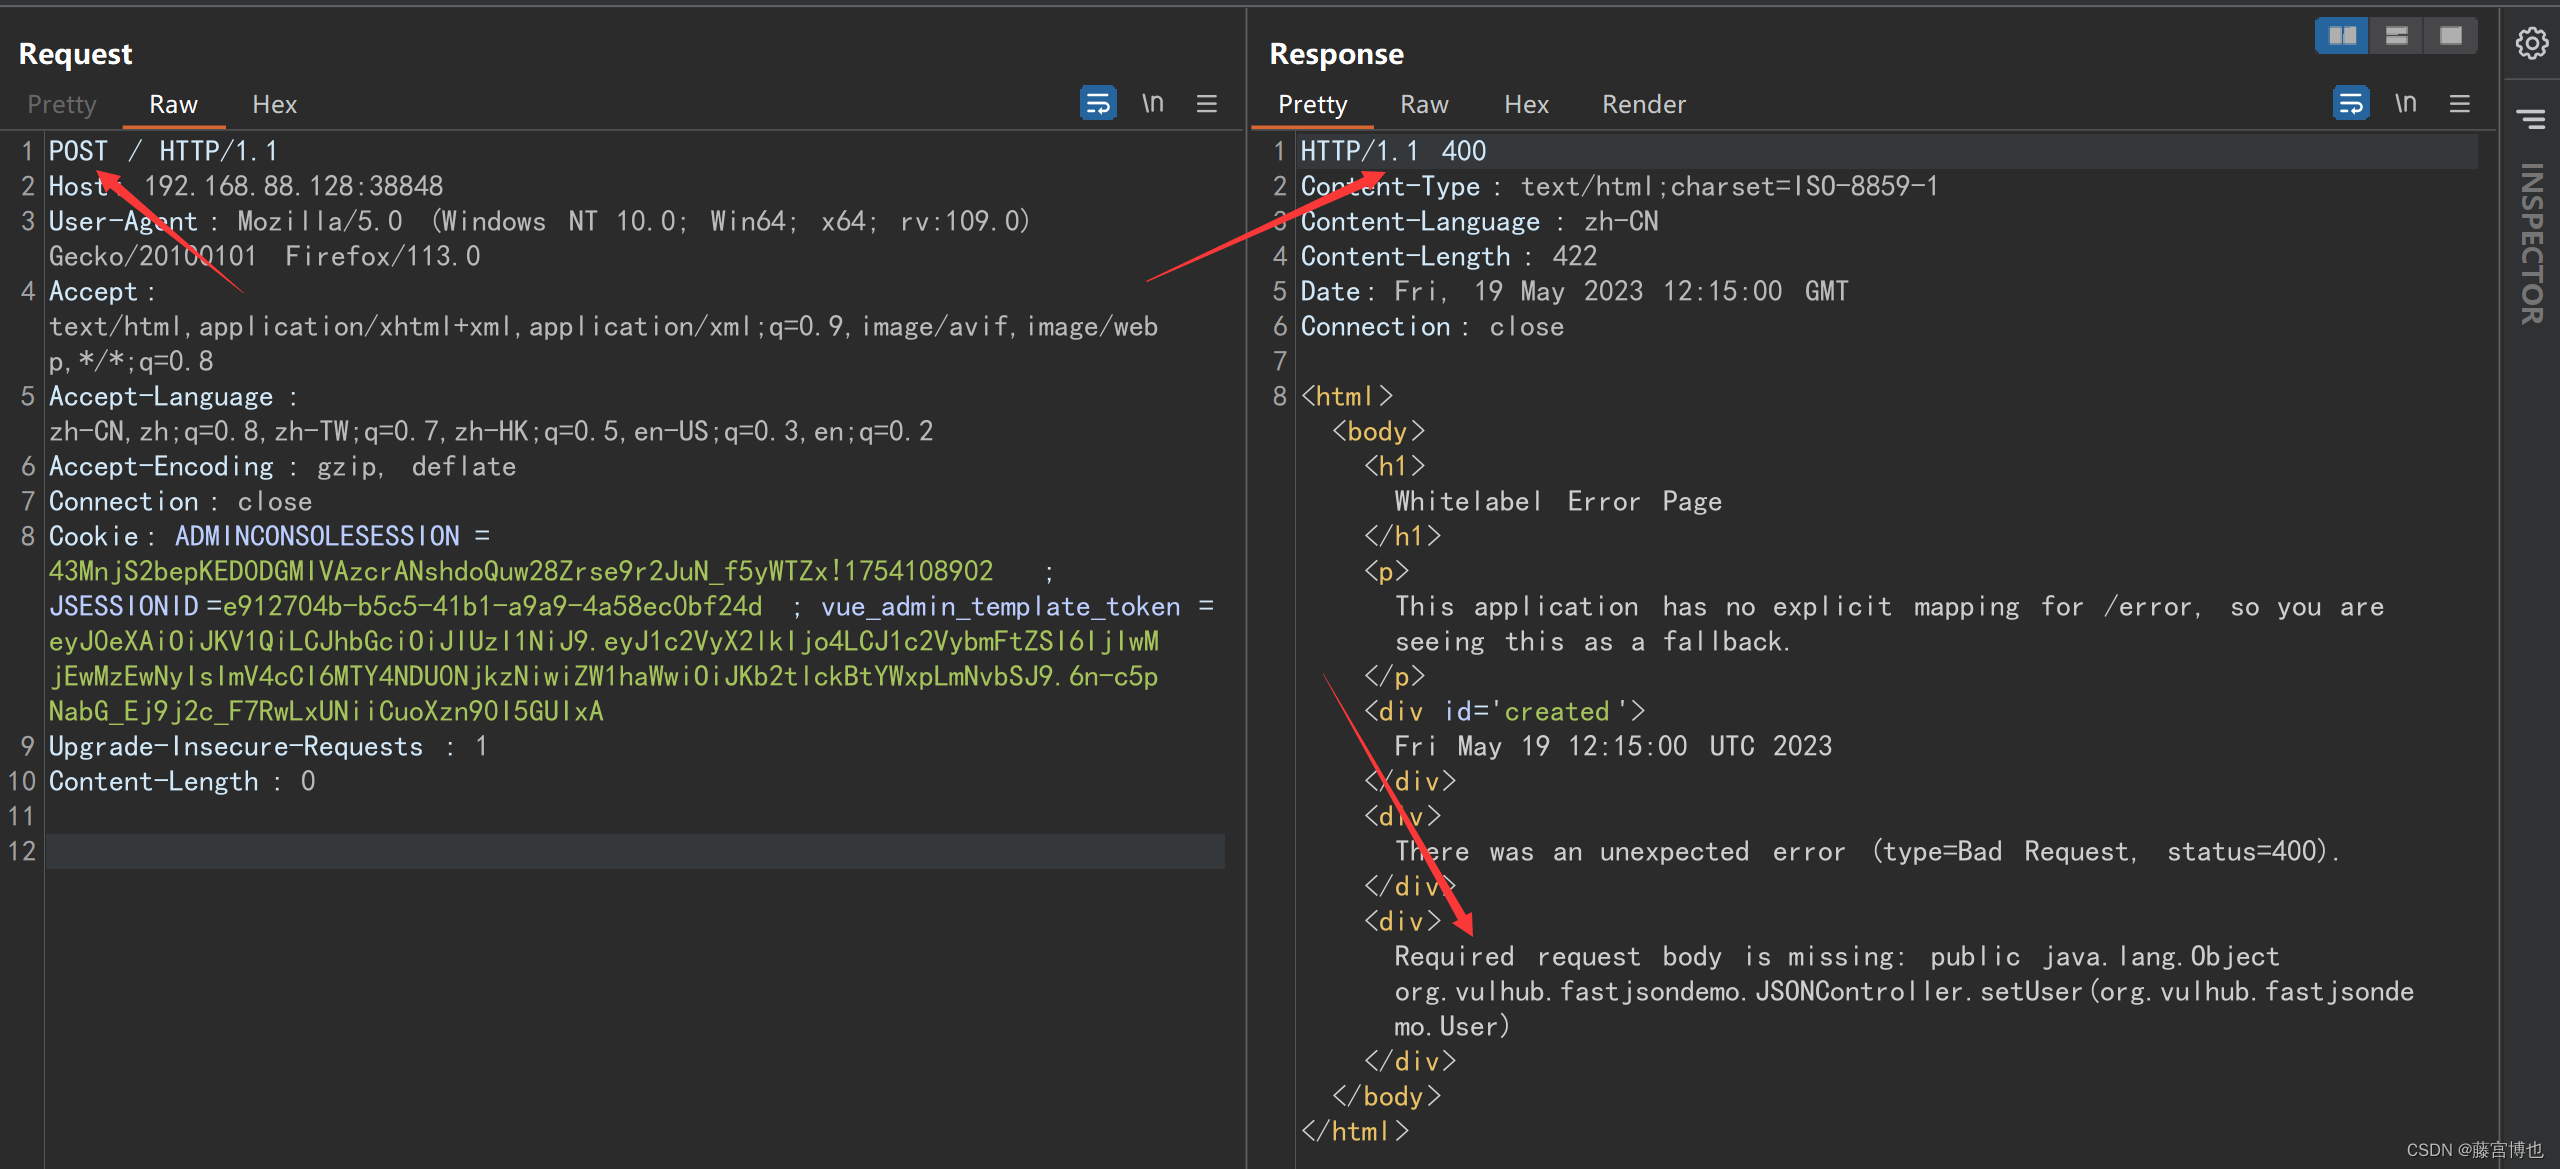
Task: Open the settings gear icon
Action: click(x=2532, y=43)
